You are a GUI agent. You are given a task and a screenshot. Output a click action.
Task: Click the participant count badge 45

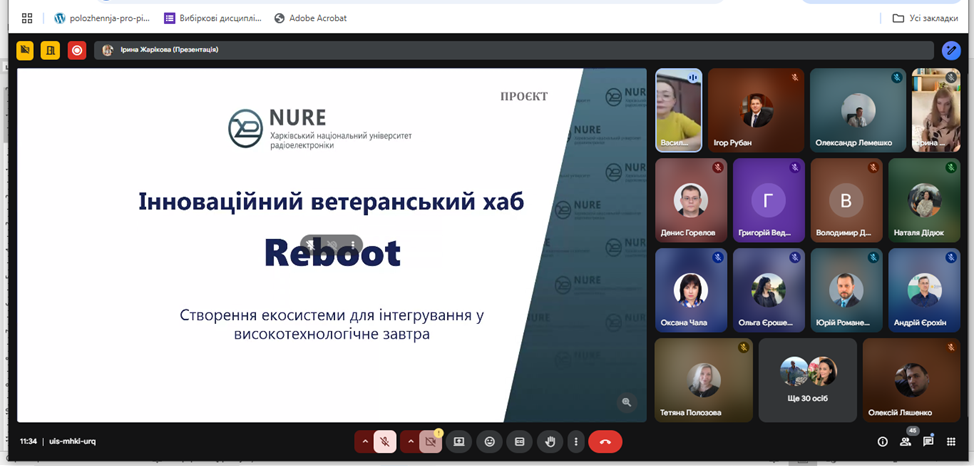click(913, 431)
